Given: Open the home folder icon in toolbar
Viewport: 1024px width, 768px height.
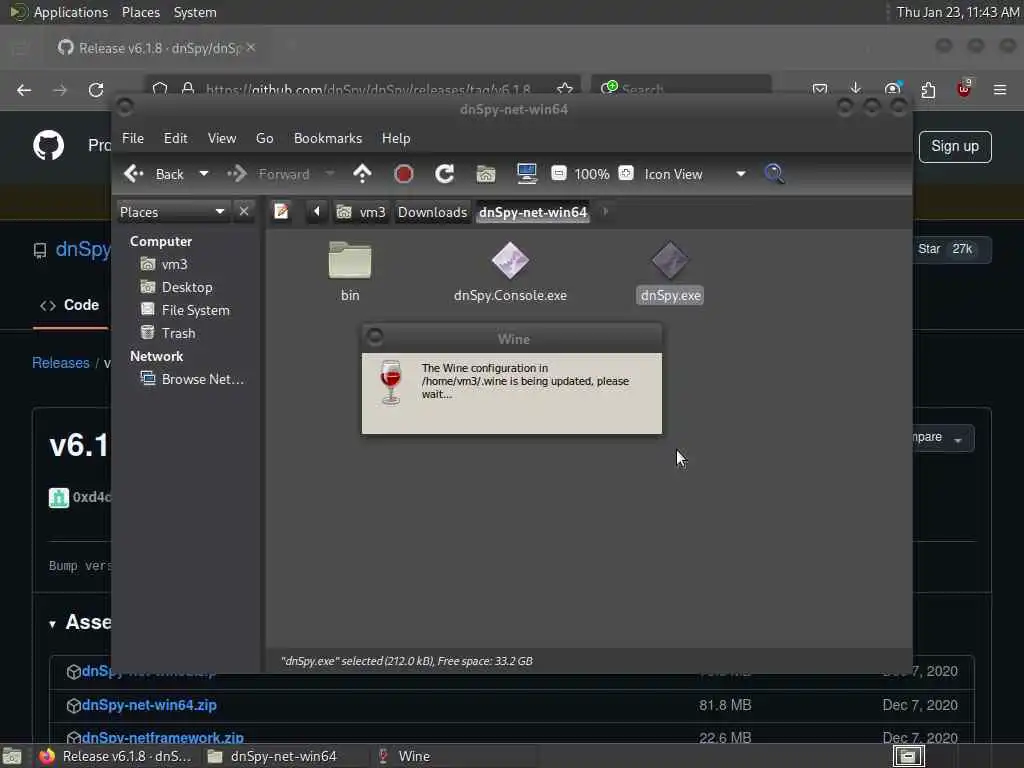Looking at the screenshot, I should (486, 174).
